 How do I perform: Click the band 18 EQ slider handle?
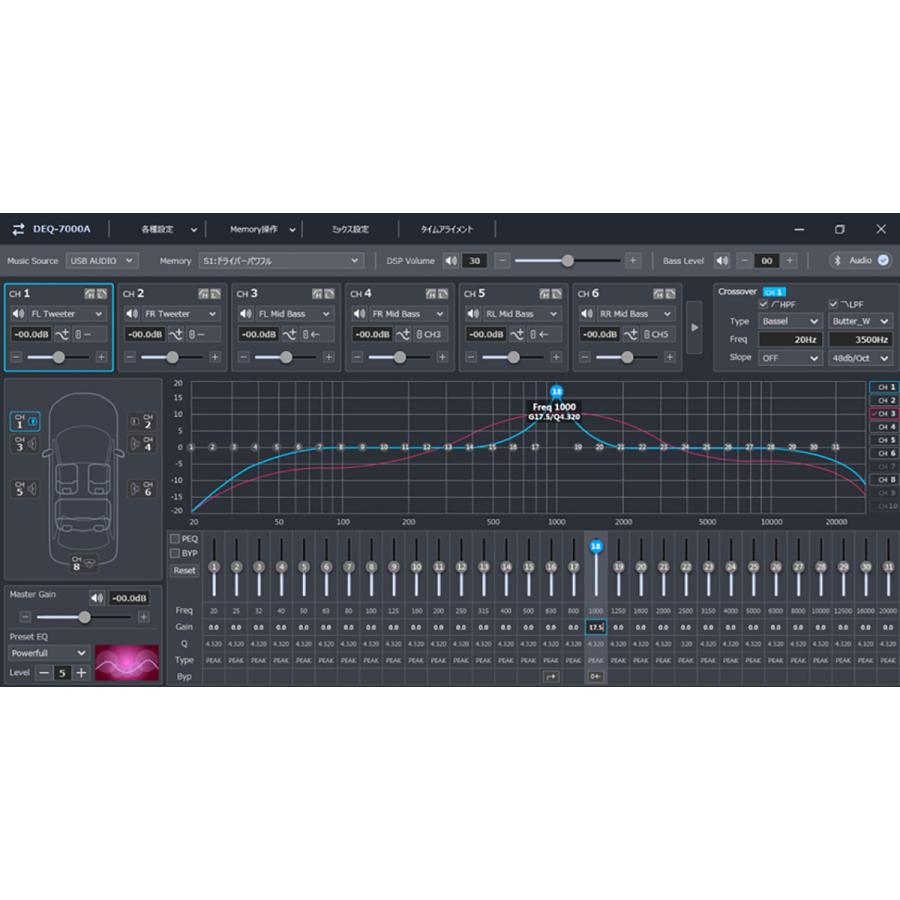596,547
